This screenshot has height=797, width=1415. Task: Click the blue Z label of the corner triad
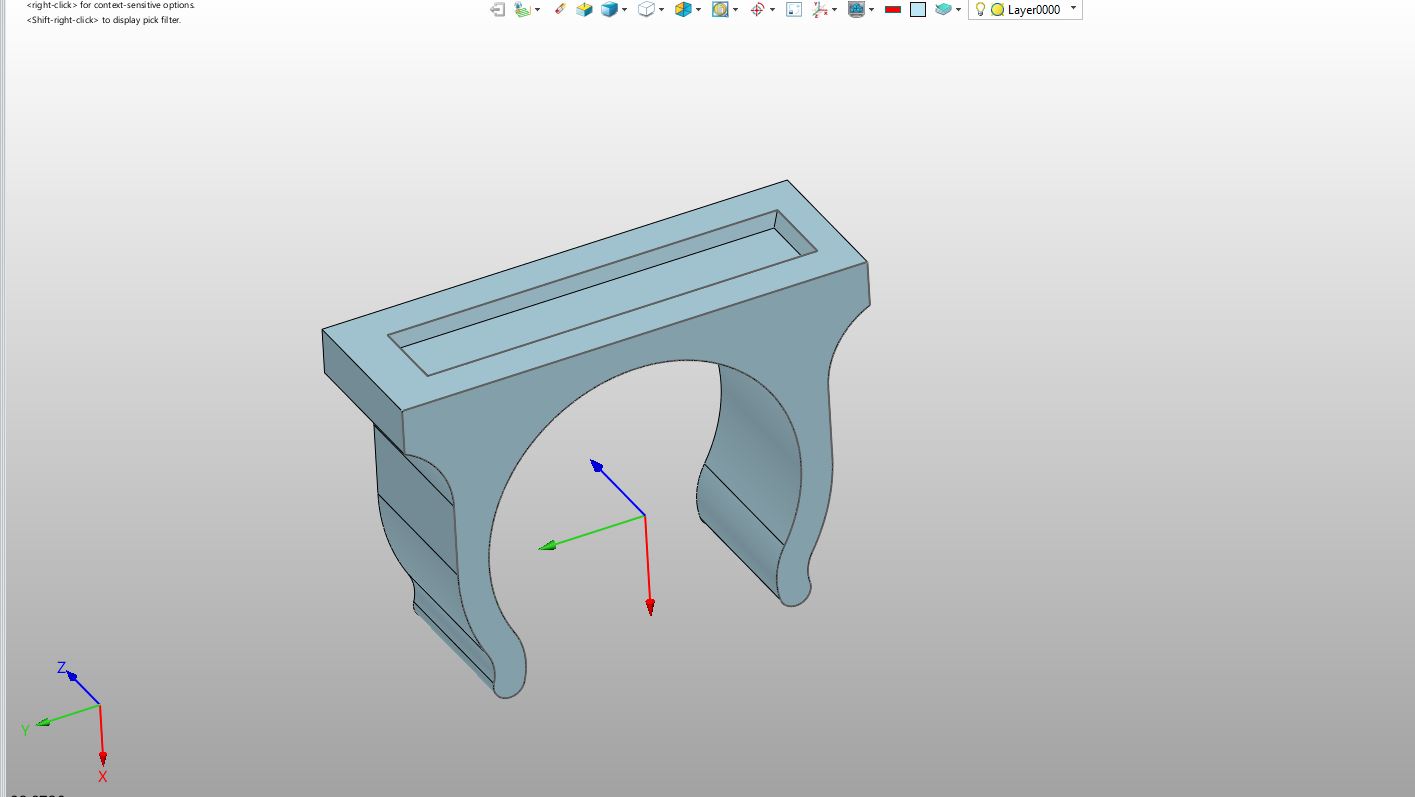click(x=62, y=668)
